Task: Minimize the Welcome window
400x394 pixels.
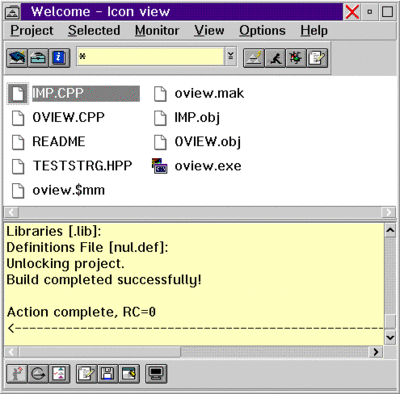Action: pyautogui.click(x=370, y=12)
